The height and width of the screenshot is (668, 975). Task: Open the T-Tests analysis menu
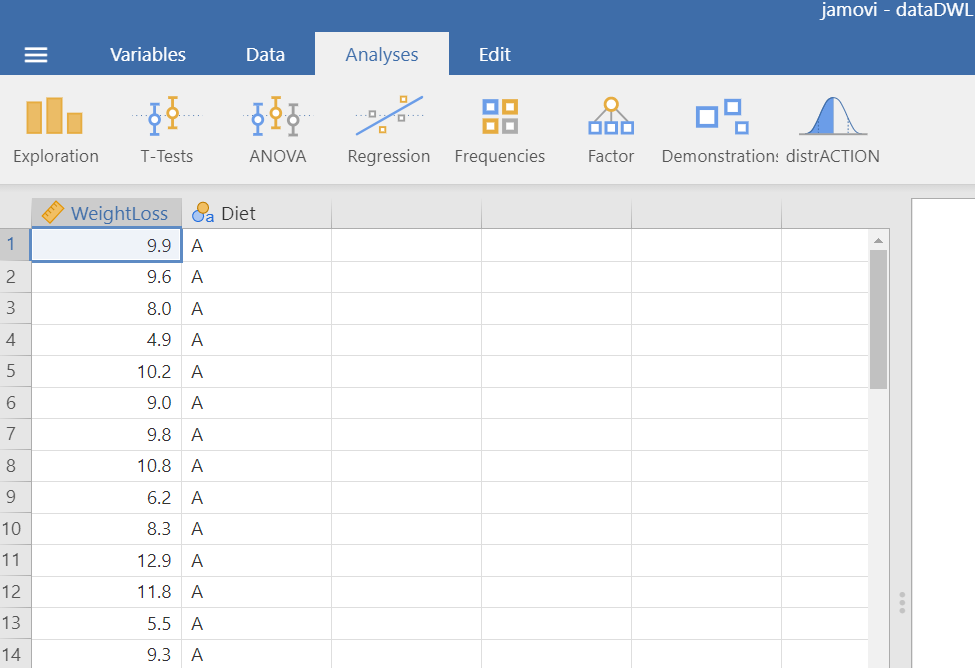166,130
